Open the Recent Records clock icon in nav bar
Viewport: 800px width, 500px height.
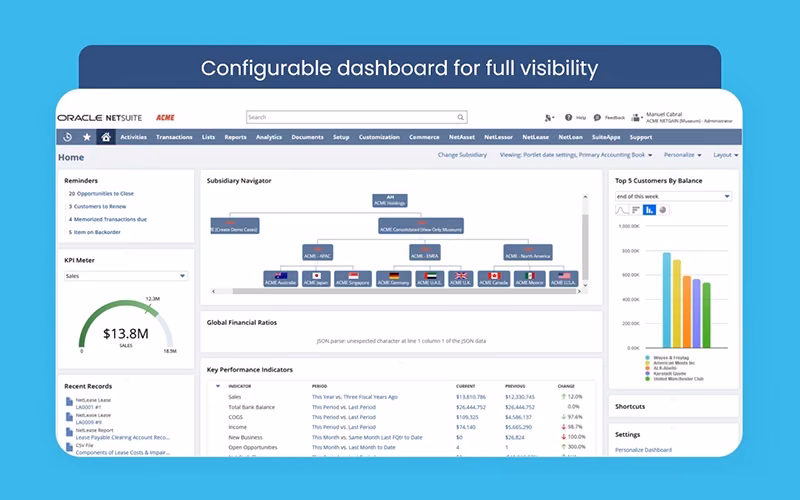[x=67, y=137]
